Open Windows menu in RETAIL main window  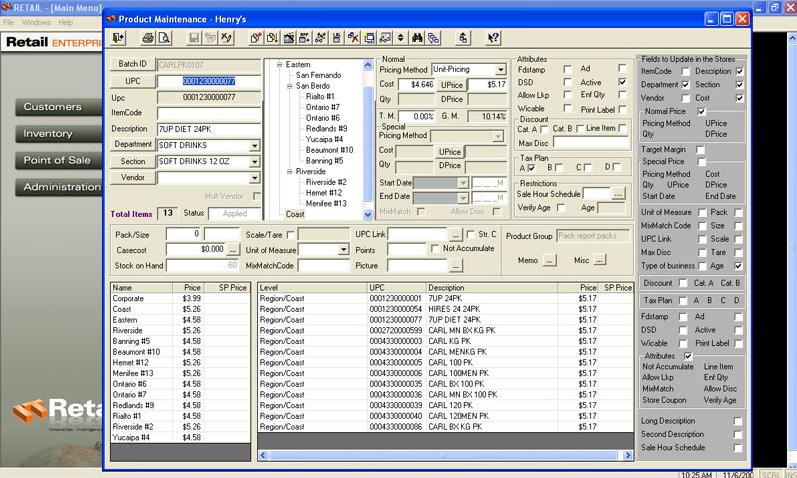coord(36,22)
